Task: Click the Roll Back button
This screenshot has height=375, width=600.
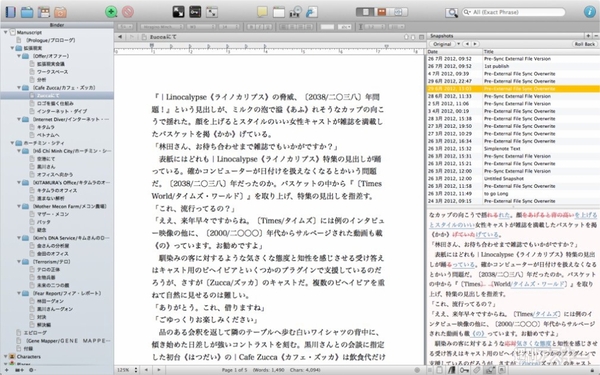Action: (585, 44)
